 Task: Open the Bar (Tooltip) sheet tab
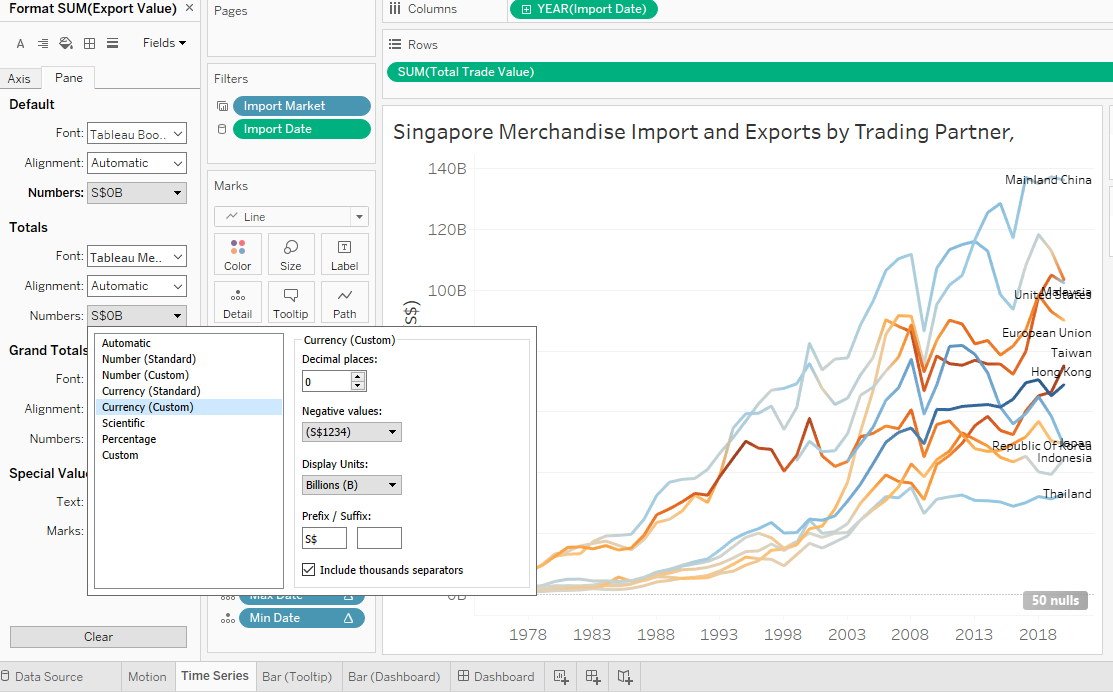(297, 677)
